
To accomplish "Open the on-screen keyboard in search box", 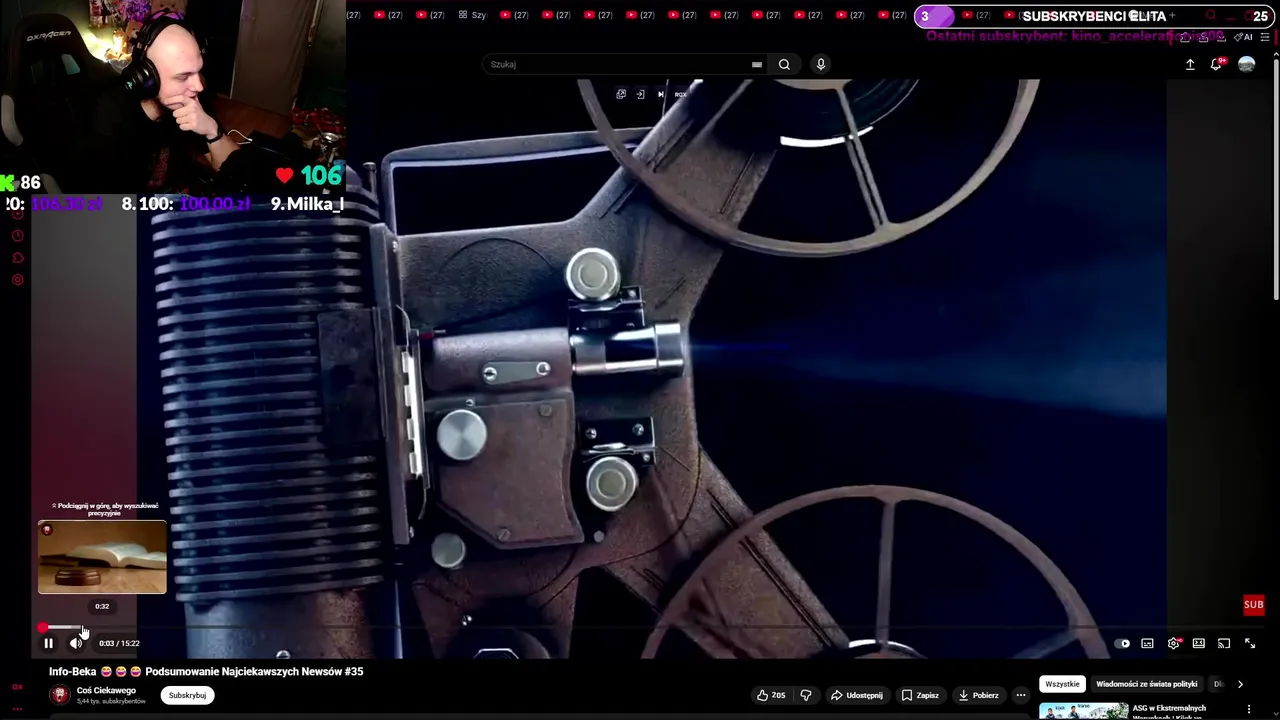I will (757, 64).
